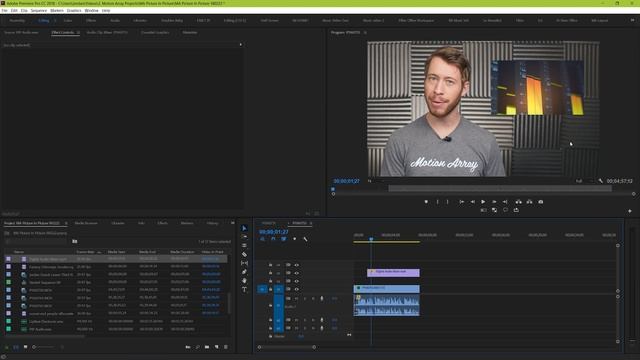Select the Hand tool

click(x=244, y=281)
